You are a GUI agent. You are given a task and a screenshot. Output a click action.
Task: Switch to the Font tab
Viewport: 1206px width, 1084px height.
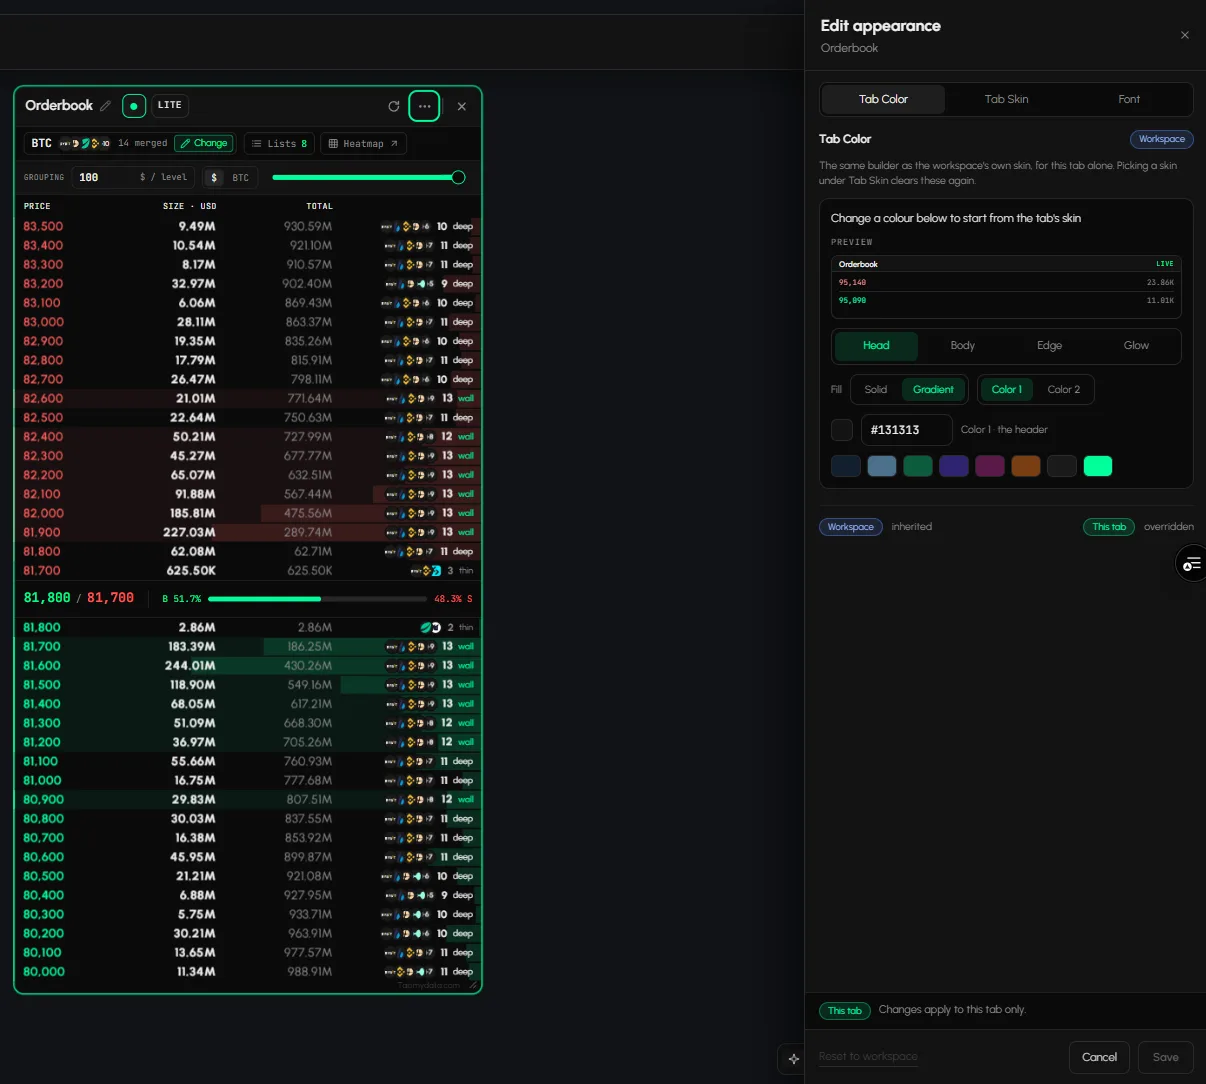[x=1129, y=99]
